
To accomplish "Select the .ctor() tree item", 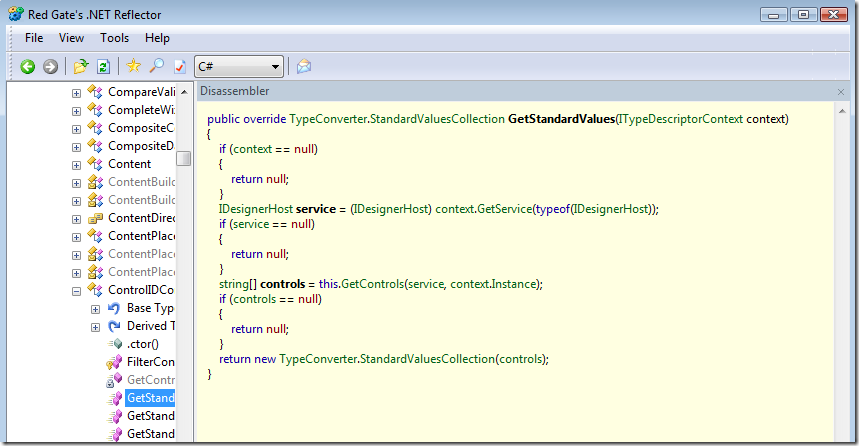I will [x=142, y=344].
